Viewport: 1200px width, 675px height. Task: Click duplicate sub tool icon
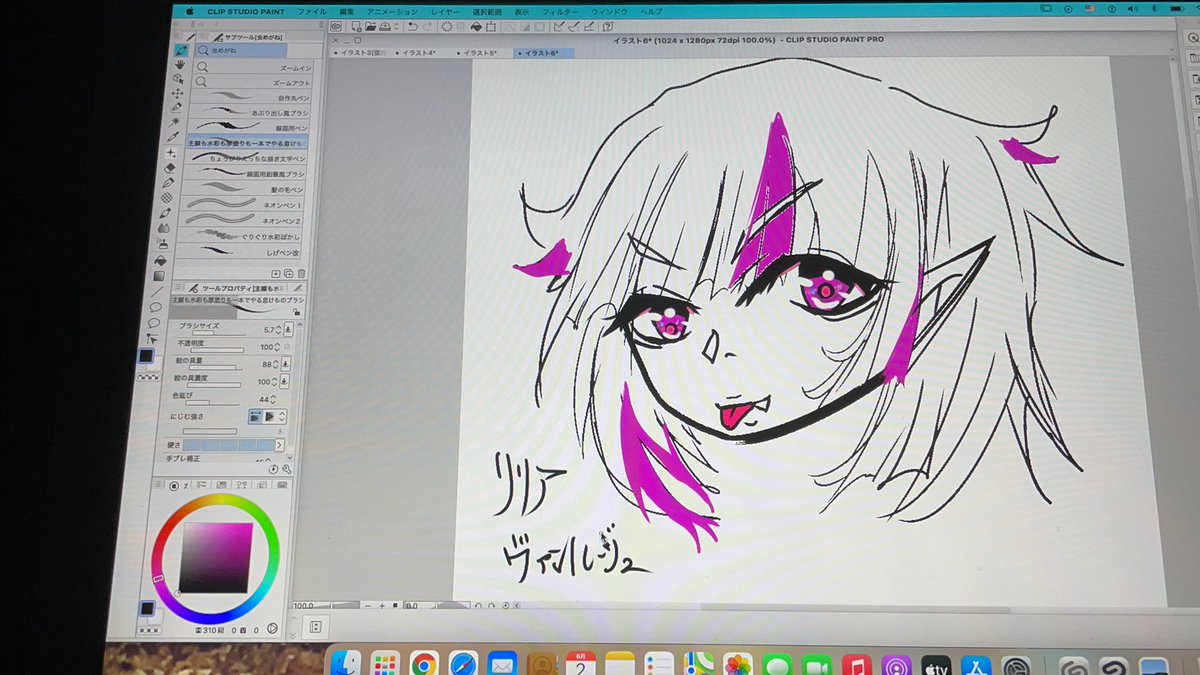(x=288, y=273)
